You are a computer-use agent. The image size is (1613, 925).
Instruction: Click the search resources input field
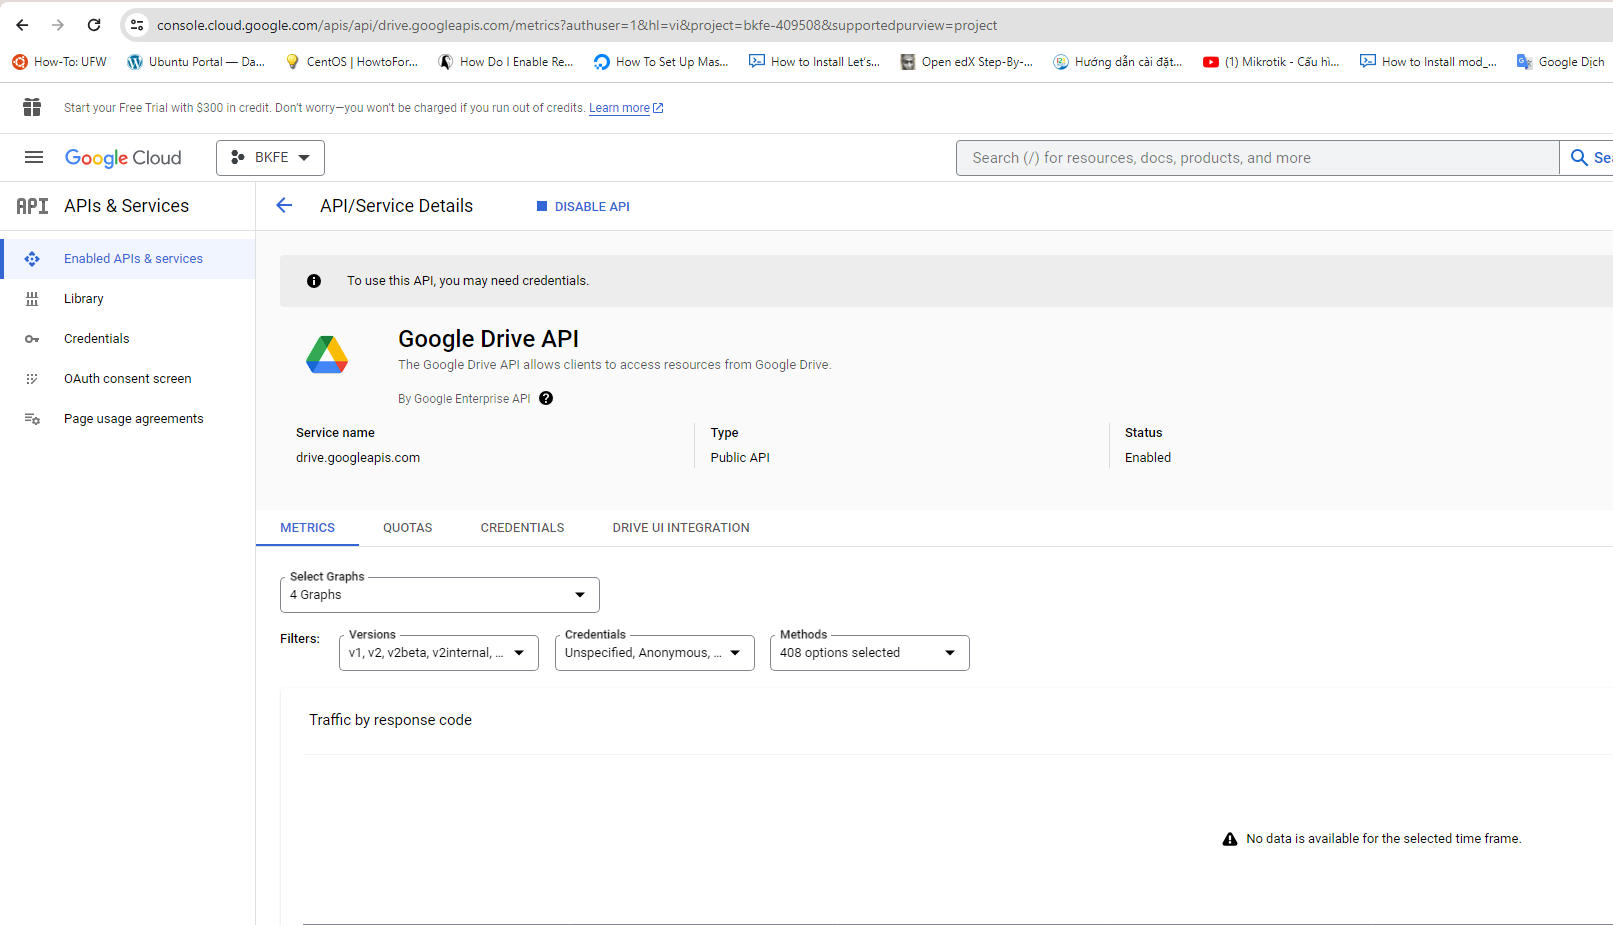pos(1257,158)
